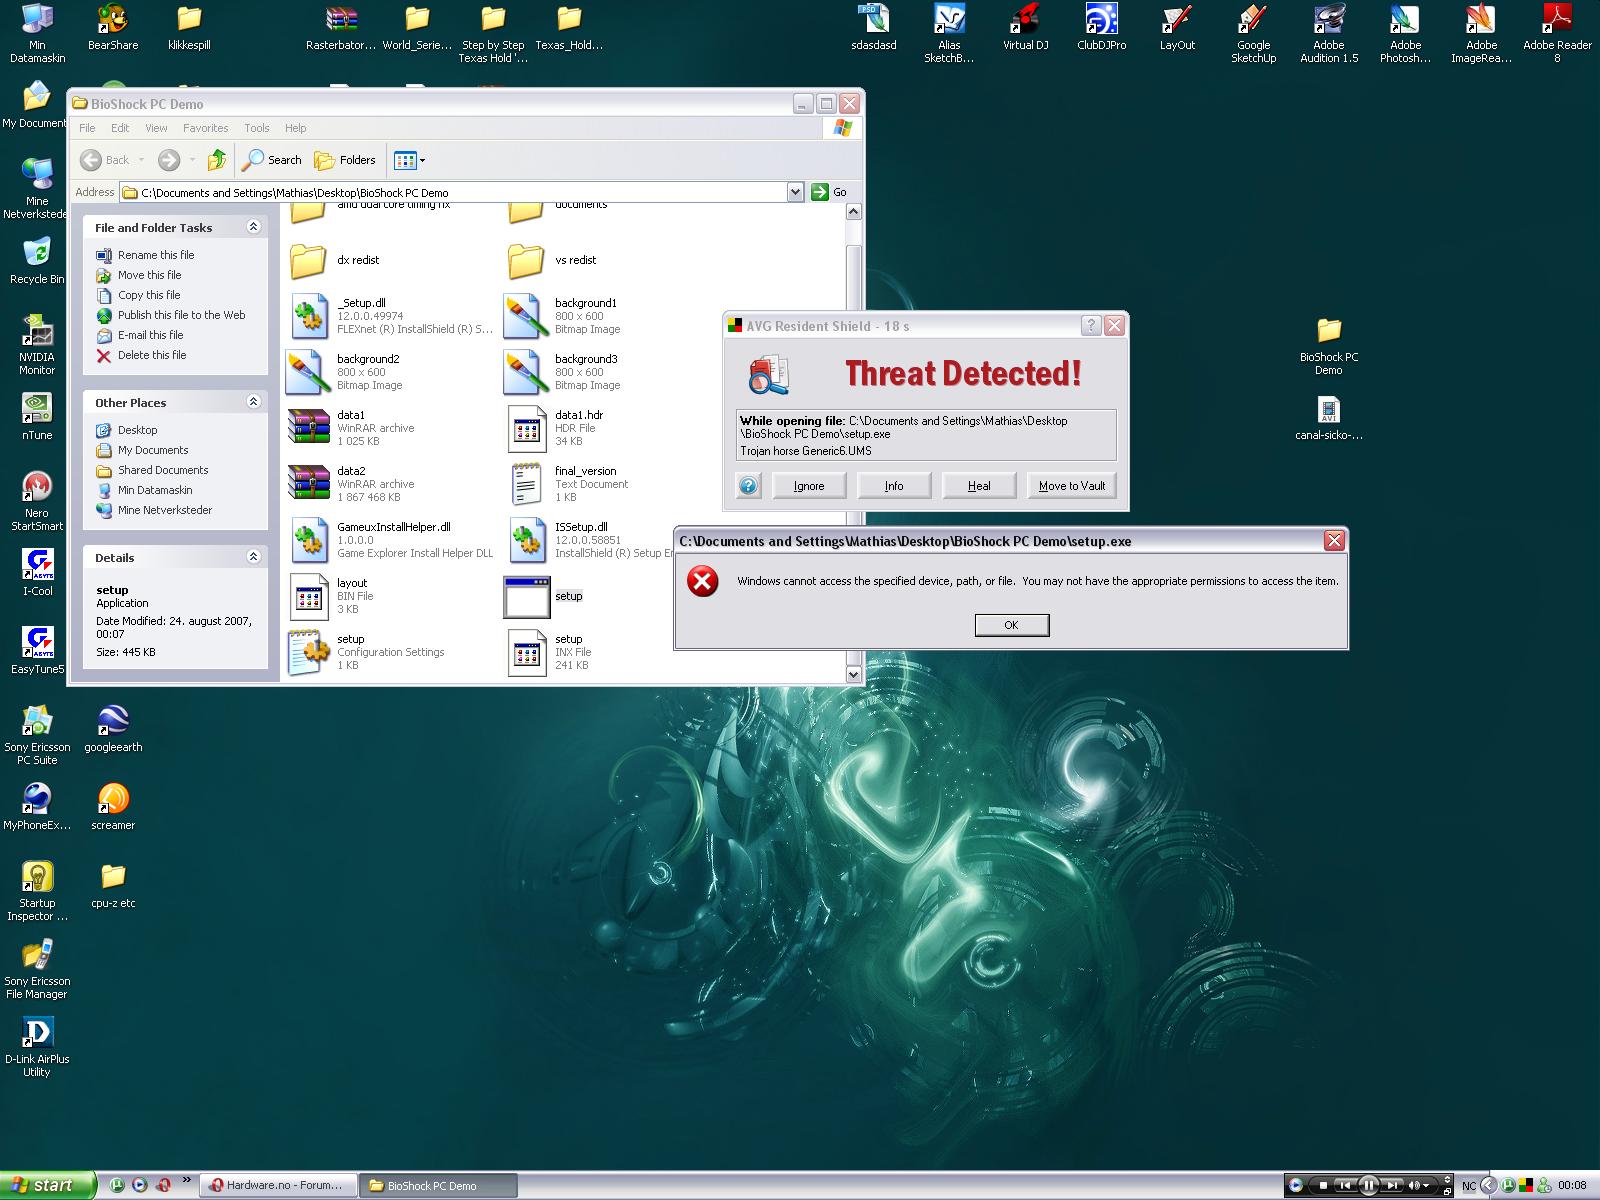Screen dimensions: 1600x1200
Task: Click the AVG dialog blue help icon button
Action: coord(748,486)
